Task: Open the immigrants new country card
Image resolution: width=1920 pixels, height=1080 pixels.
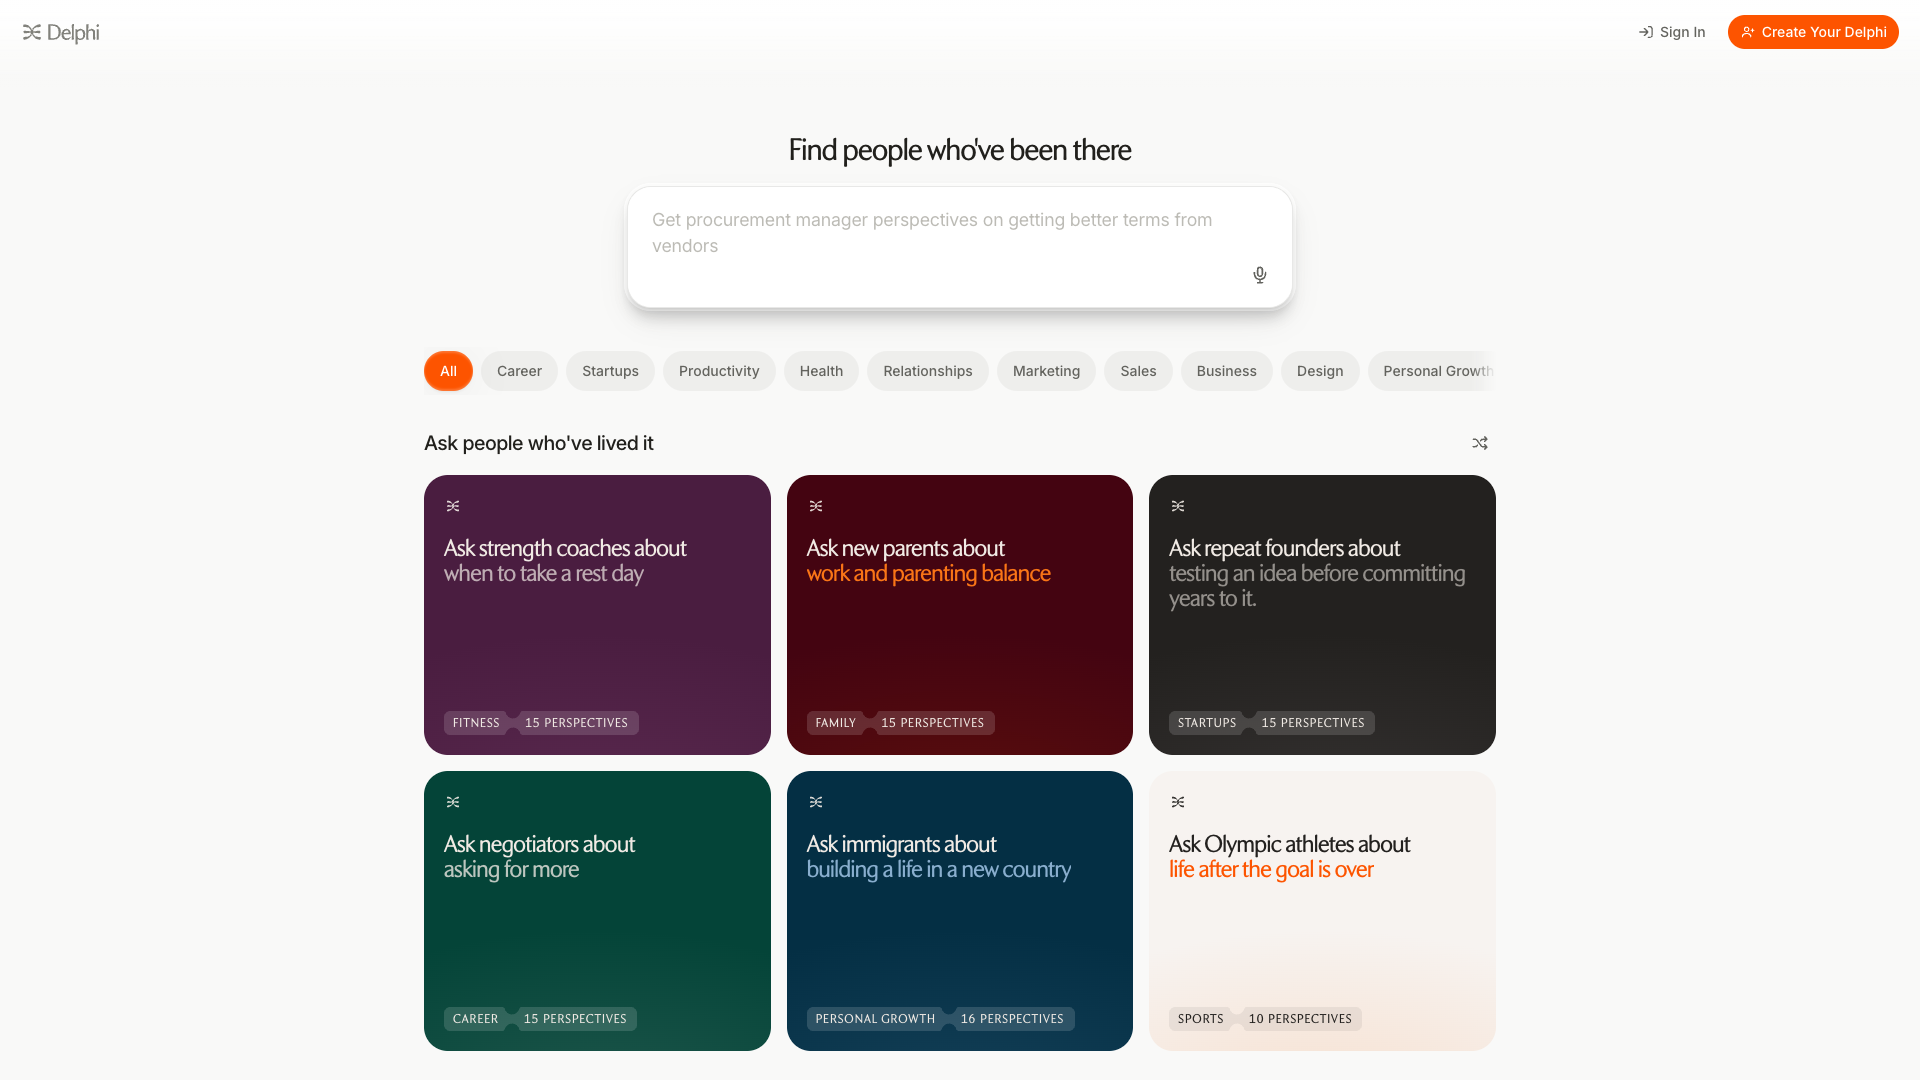Action: [960, 911]
